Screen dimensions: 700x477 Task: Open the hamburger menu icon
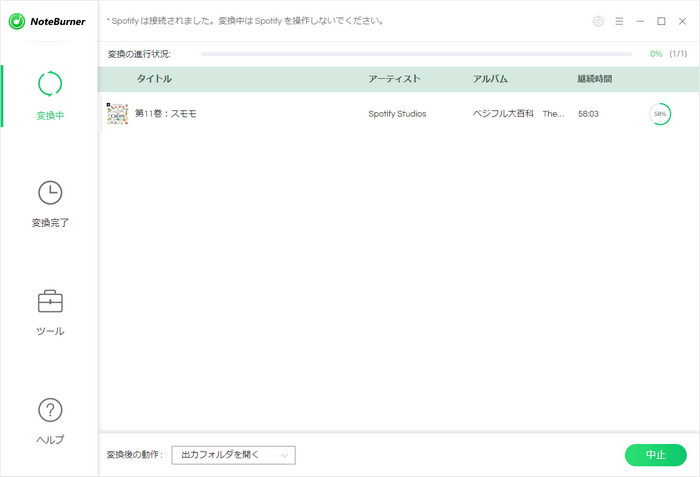619,21
